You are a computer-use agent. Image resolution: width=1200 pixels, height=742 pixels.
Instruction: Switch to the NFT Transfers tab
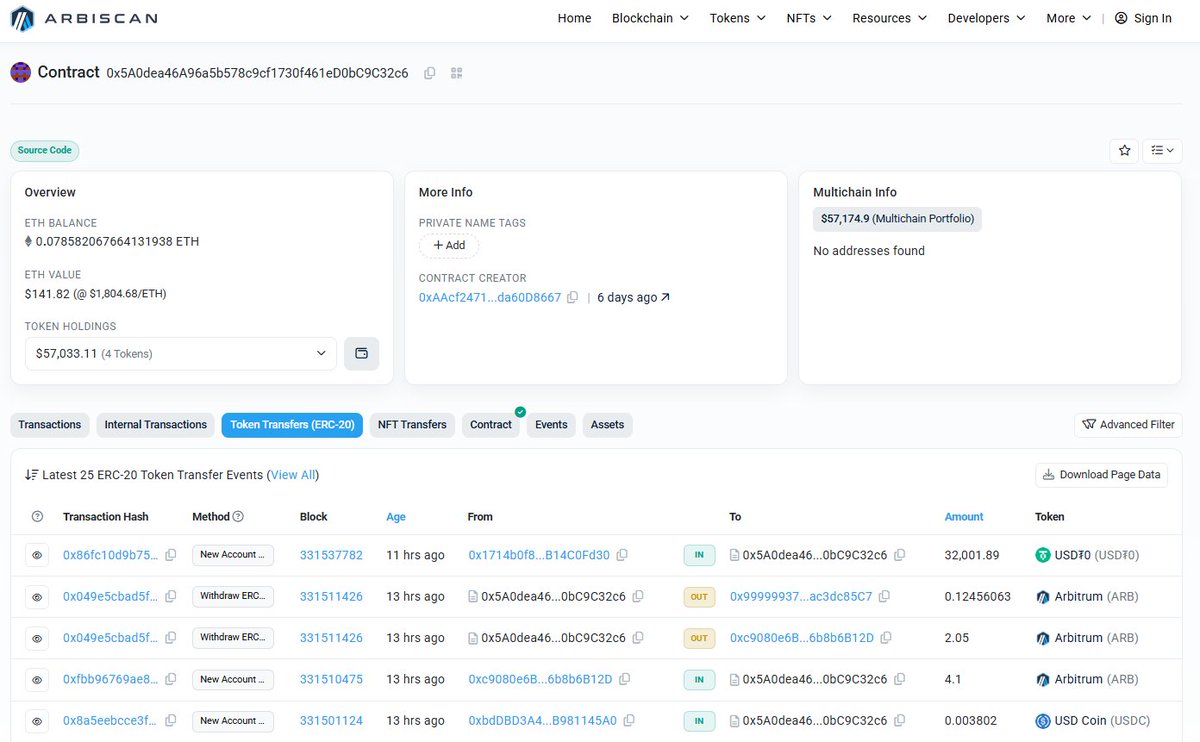(412, 425)
